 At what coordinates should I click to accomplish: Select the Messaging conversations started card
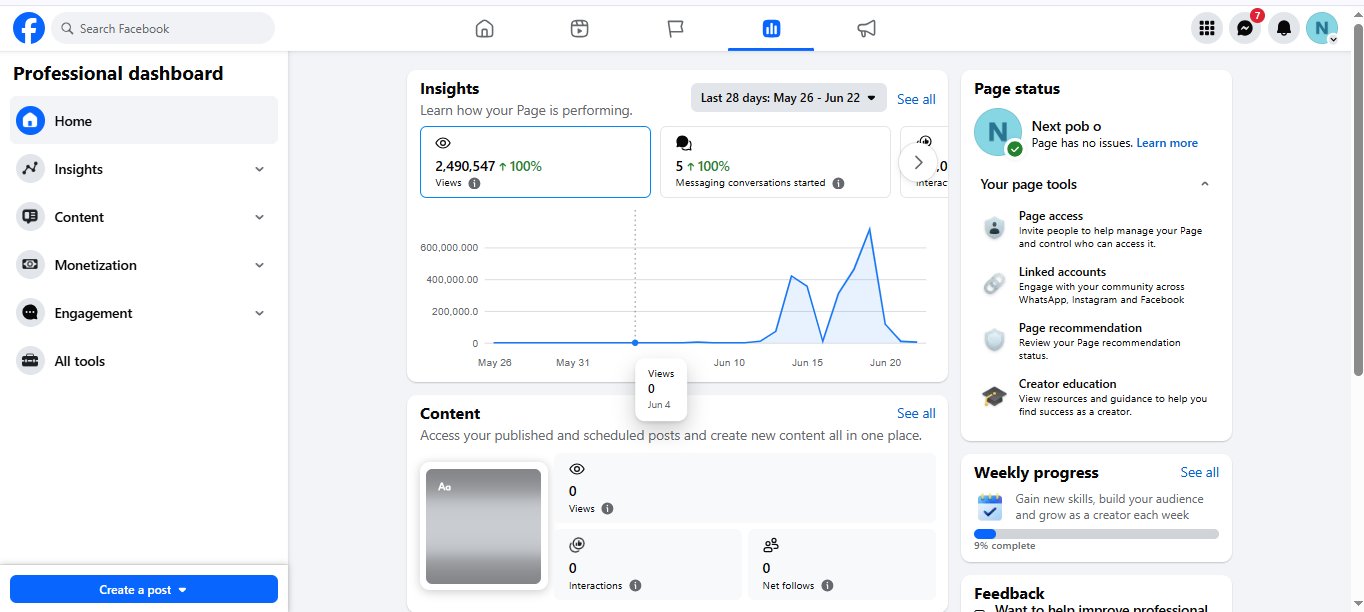click(x=775, y=162)
